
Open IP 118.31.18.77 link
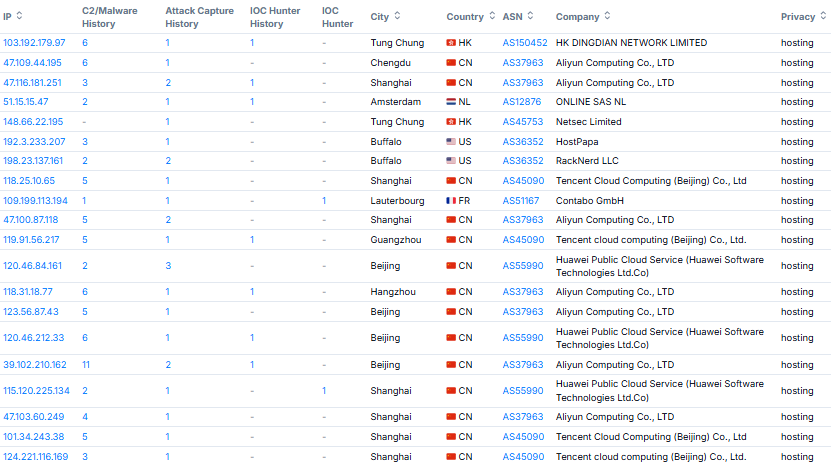(28, 292)
